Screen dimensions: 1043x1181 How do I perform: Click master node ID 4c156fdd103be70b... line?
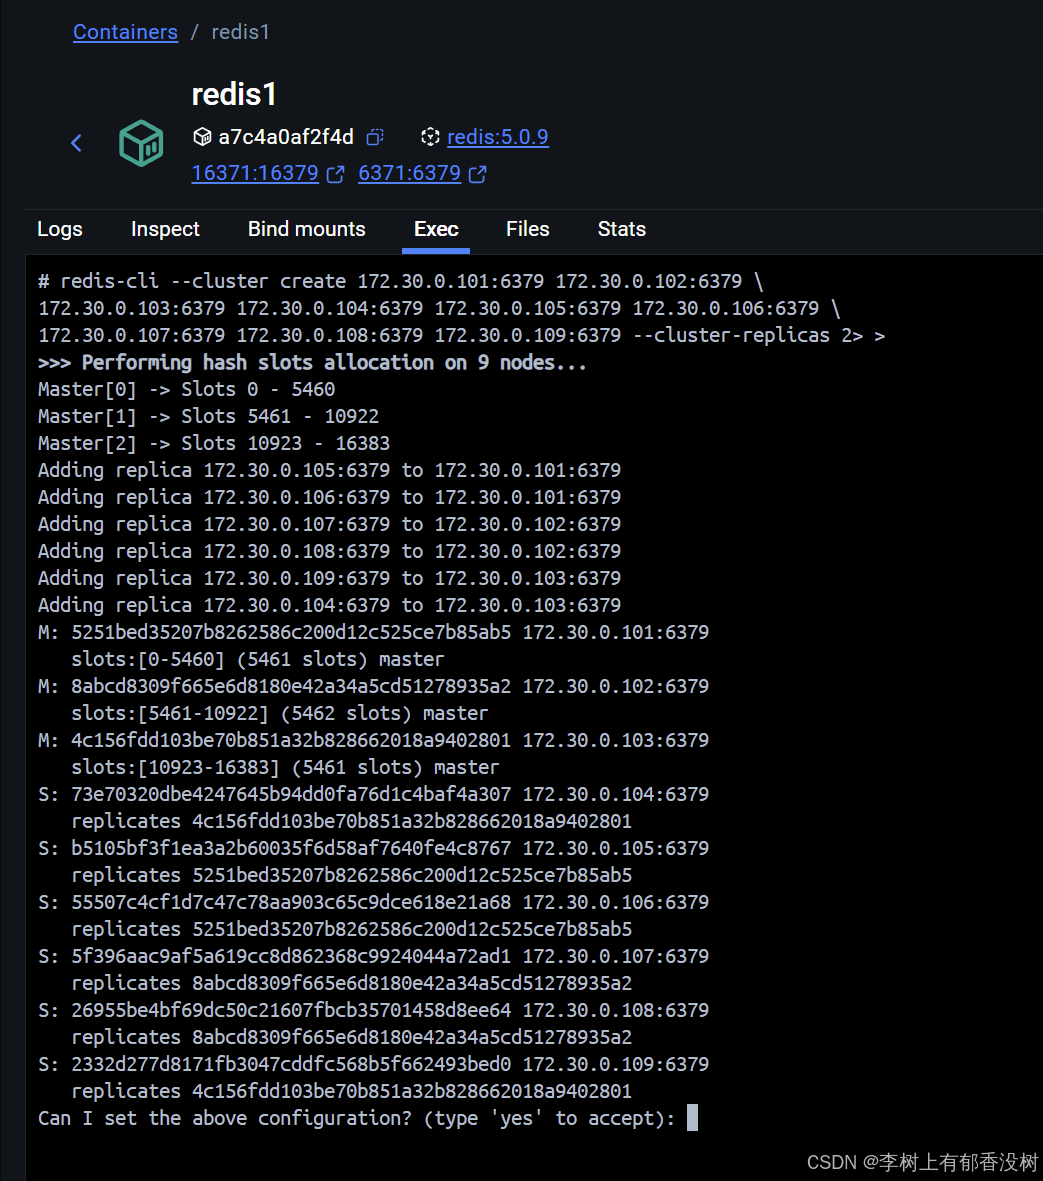374,740
